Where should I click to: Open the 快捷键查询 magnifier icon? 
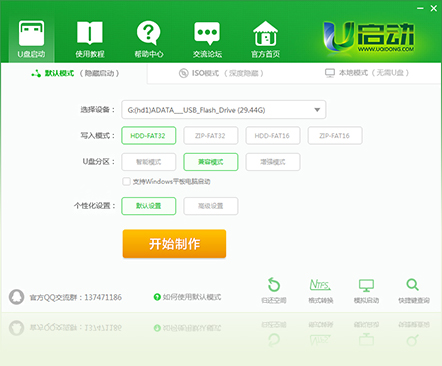[413, 285]
